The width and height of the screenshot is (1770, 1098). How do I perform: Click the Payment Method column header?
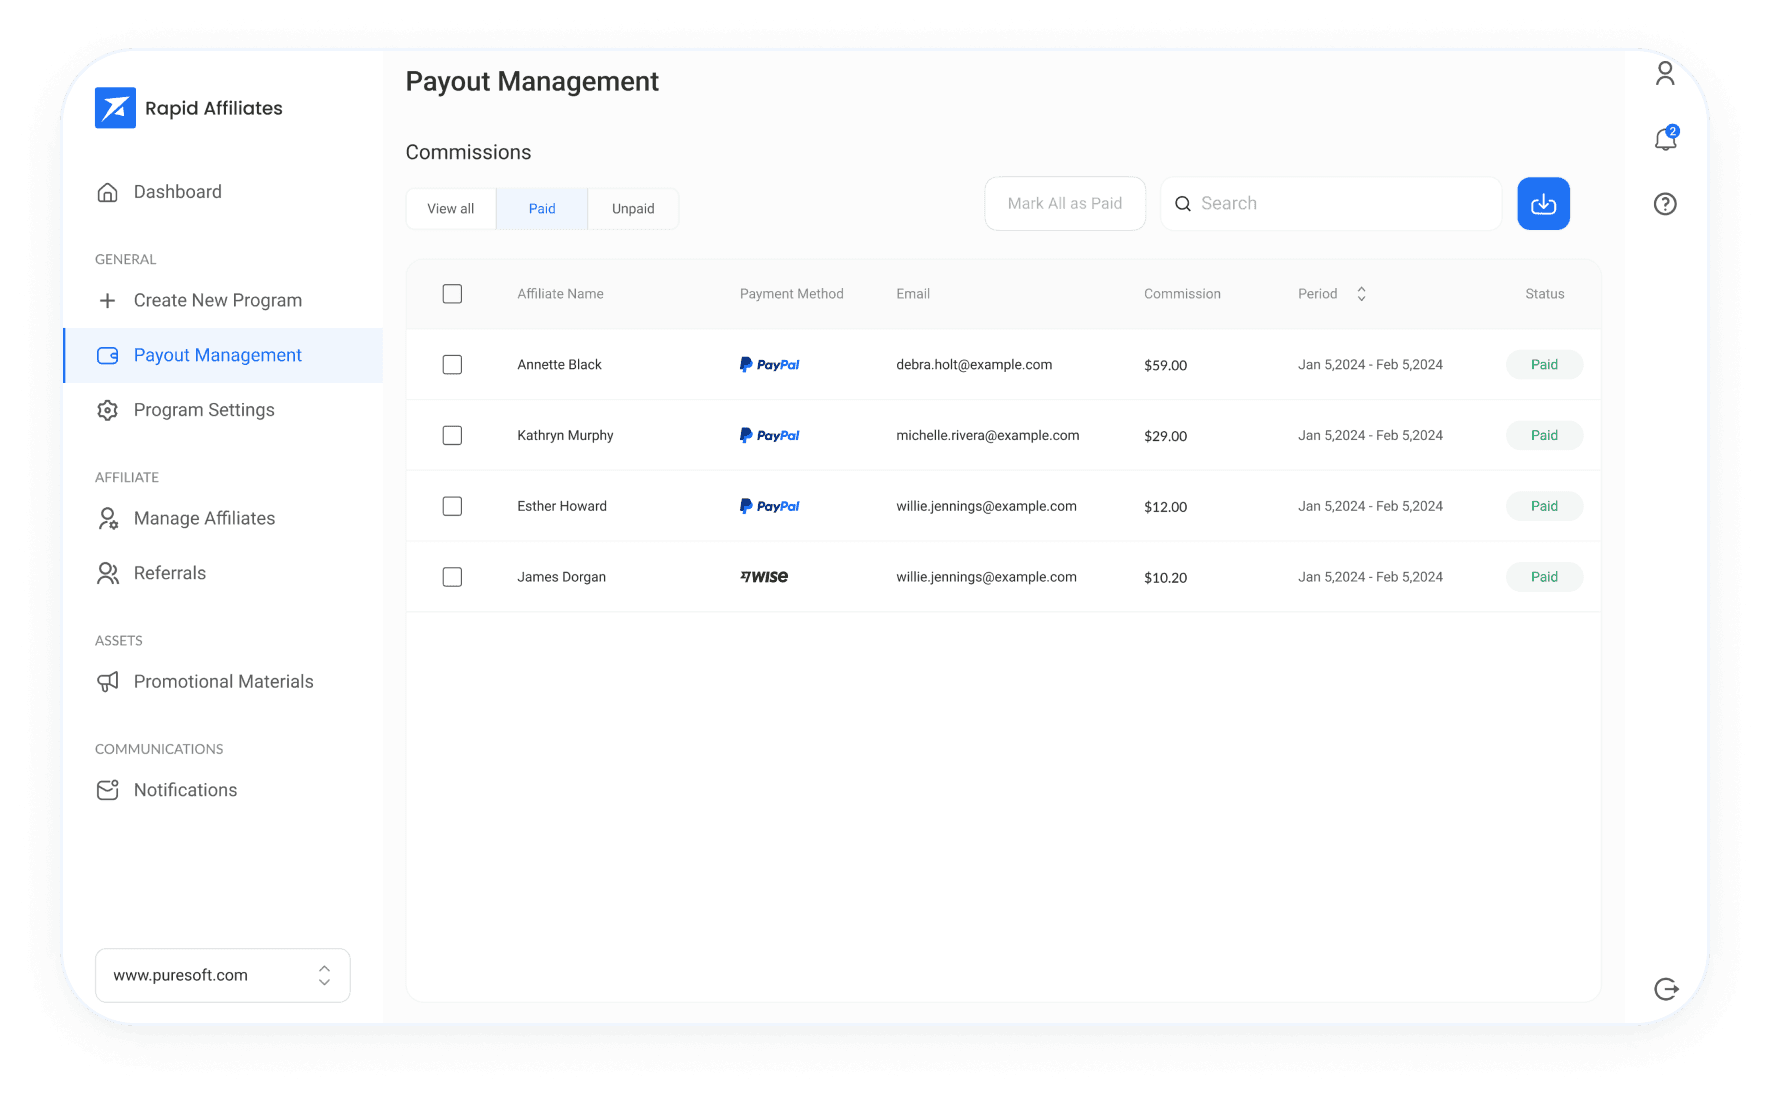792,294
